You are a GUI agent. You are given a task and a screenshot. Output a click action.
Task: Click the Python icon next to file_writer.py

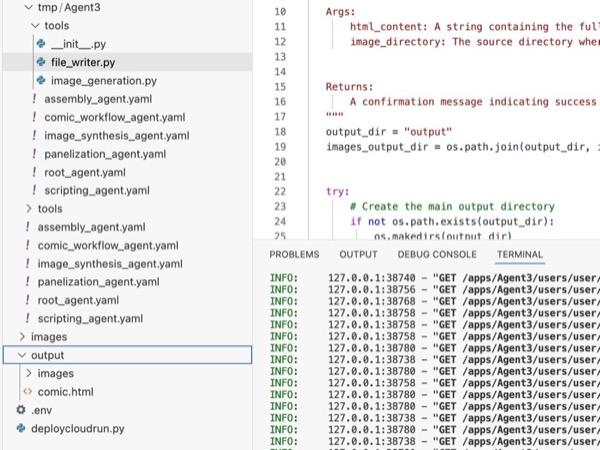tap(40, 63)
